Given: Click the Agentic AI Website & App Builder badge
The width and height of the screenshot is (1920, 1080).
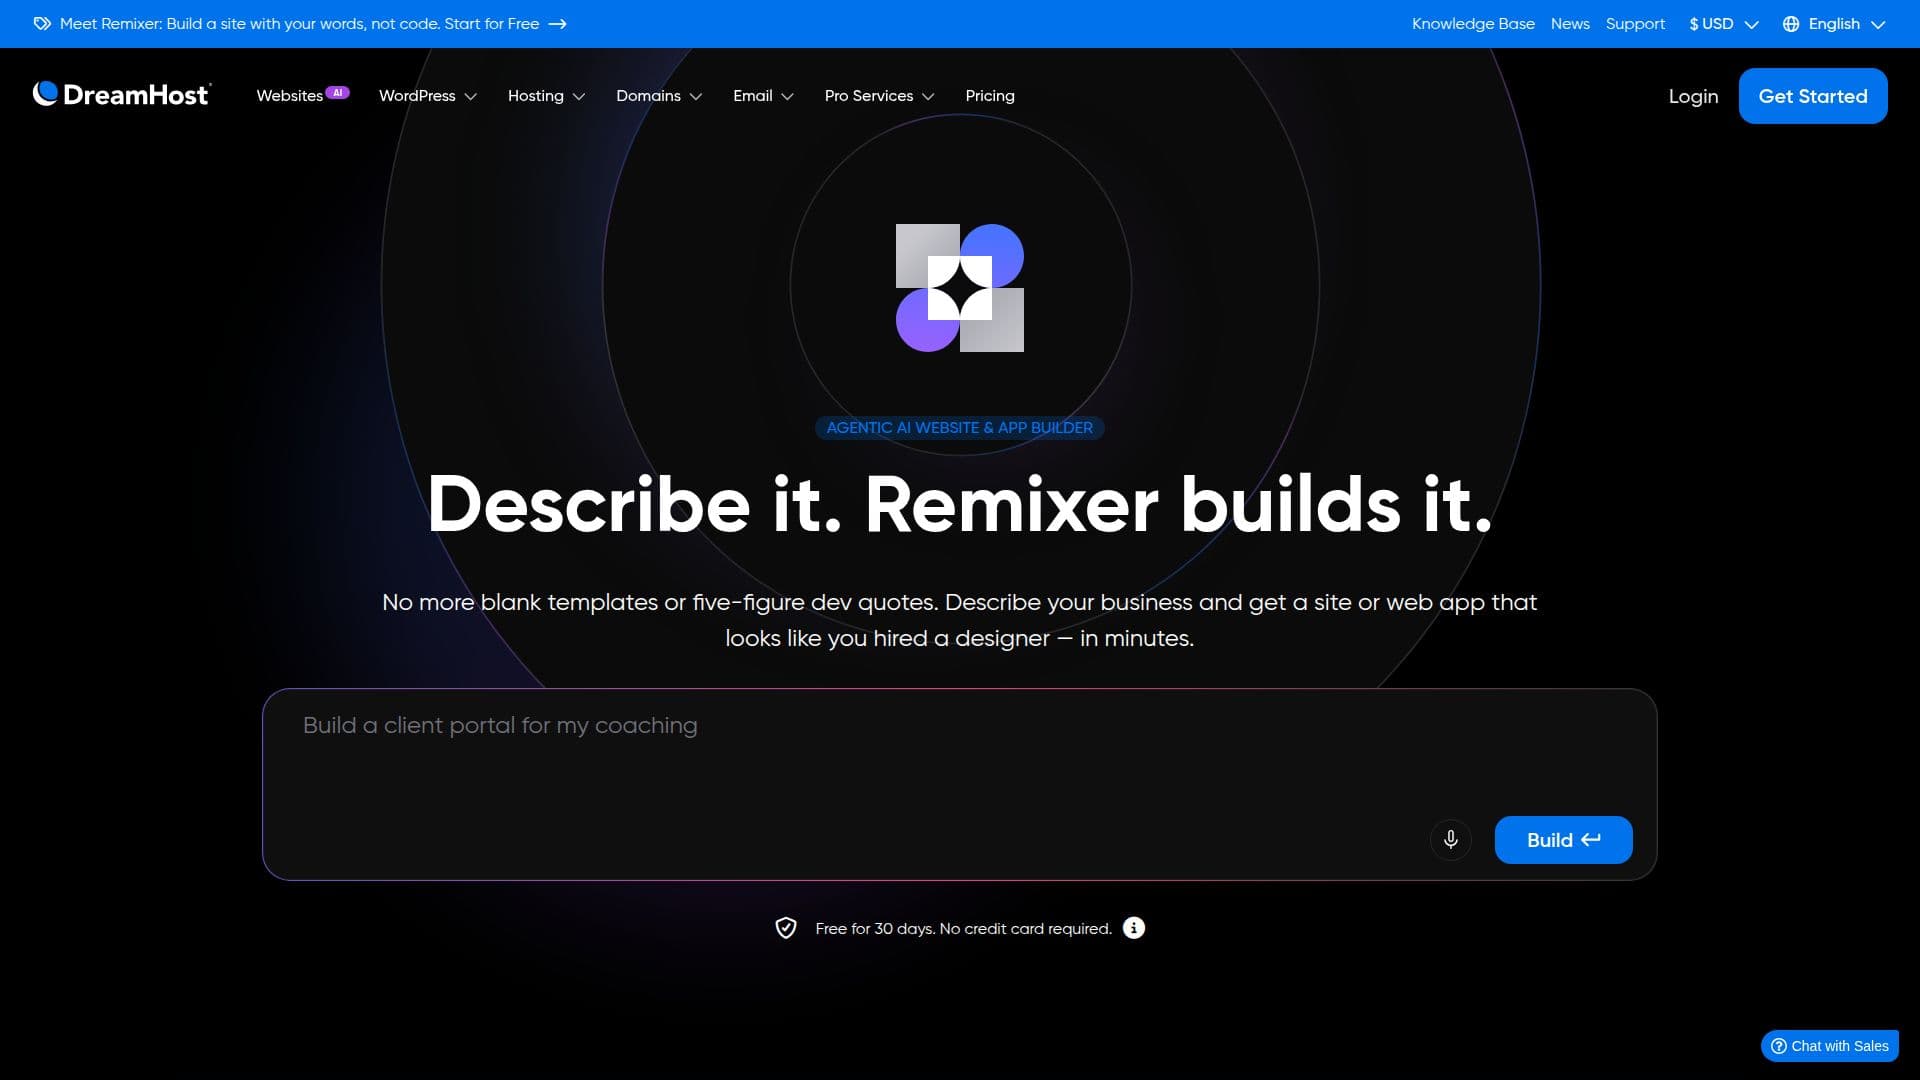Looking at the screenshot, I should tap(960, 428).
